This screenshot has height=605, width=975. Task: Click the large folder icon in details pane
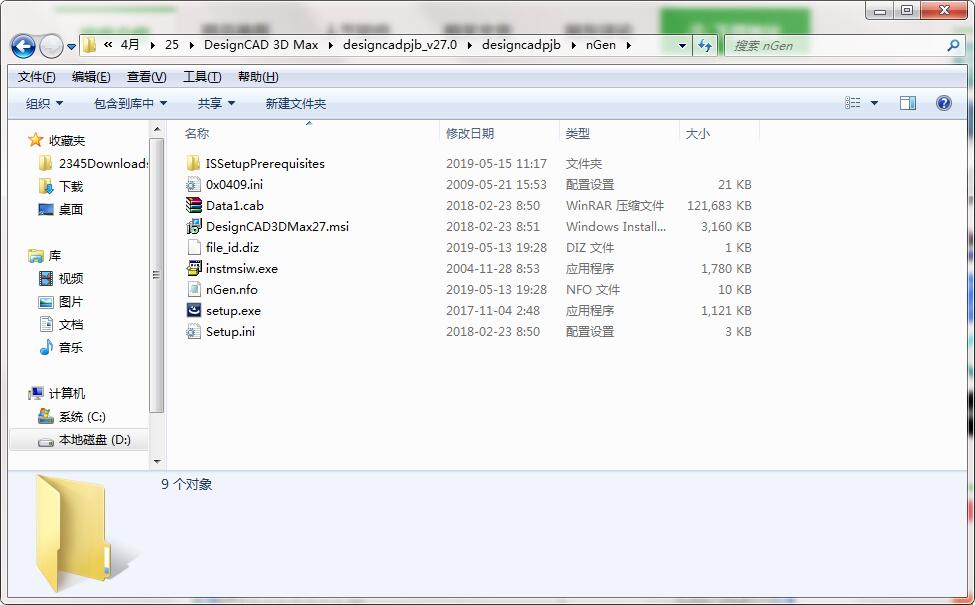(73, 533)
